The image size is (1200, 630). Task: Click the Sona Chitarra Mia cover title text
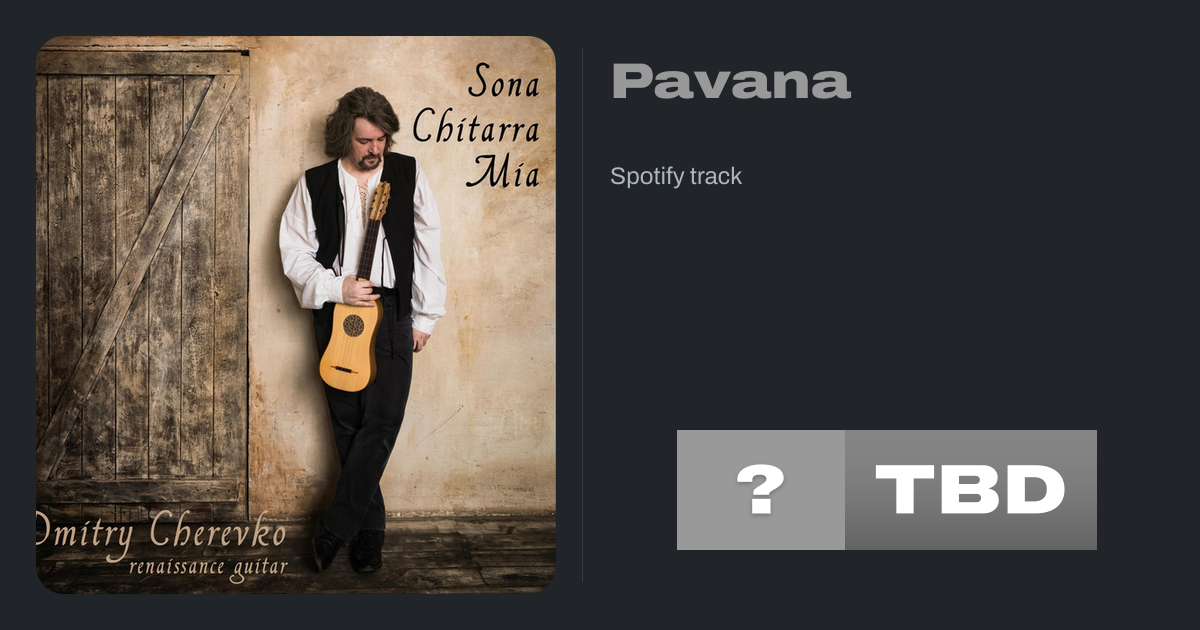coord(476,126)
